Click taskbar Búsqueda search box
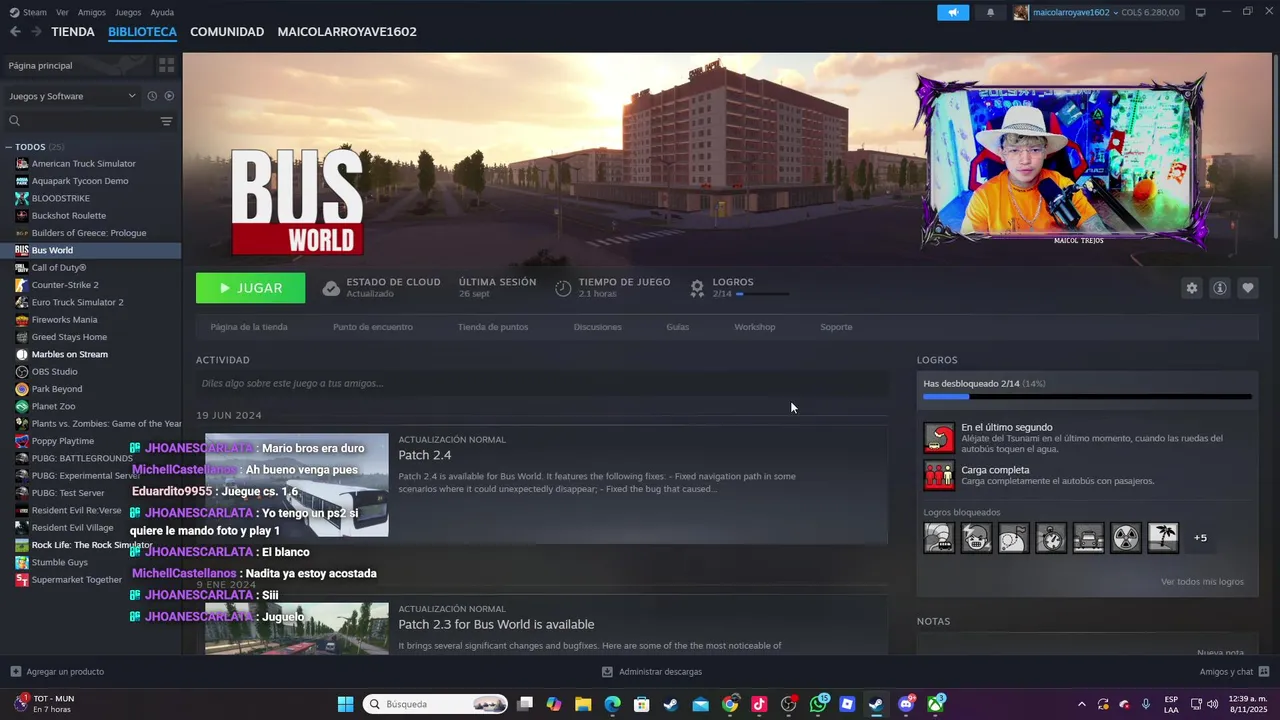Screen dimensions: 1280x720 pos(436,704)
